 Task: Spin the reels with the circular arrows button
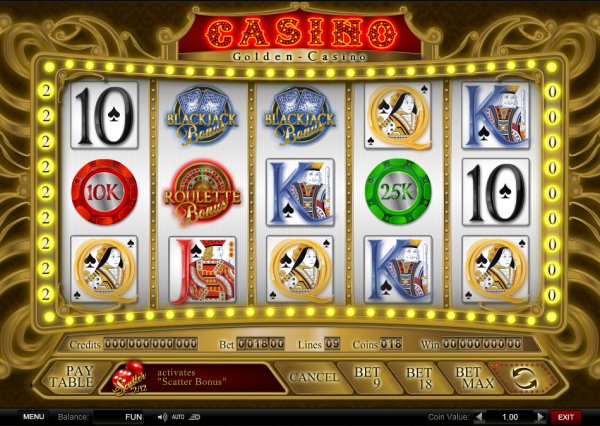coord(524,377)
